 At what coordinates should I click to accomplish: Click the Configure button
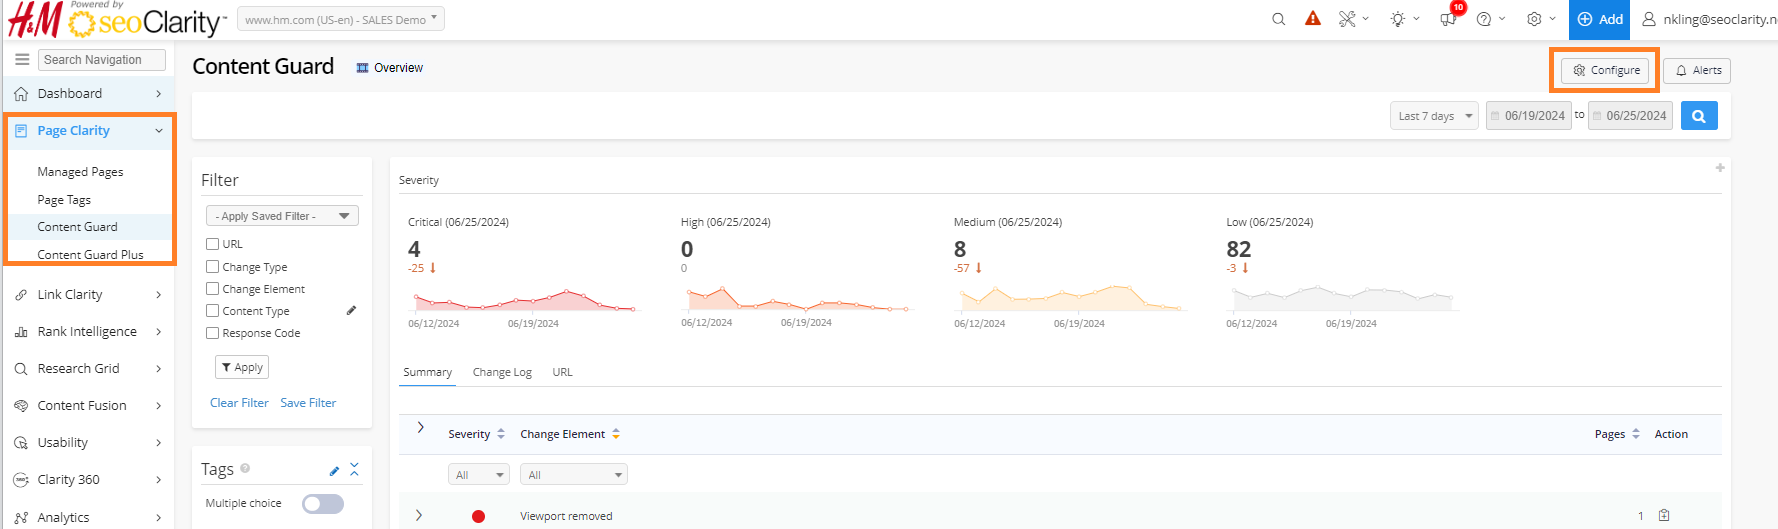pyautogui.click(x=1605, y=70)
